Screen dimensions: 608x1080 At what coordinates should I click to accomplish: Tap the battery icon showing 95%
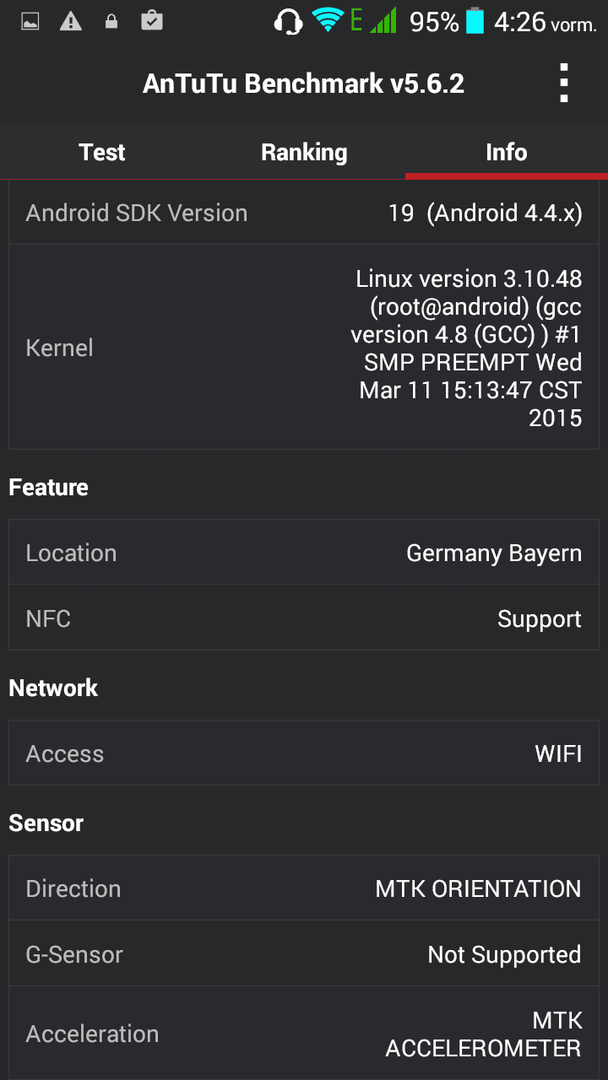tap(474, 22)
